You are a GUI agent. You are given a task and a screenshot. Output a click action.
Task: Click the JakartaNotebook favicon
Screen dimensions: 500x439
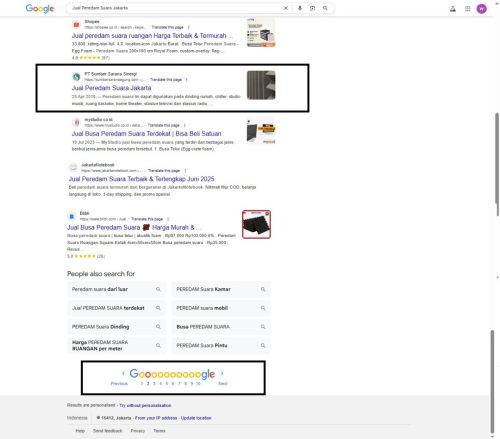click(x=73, y=168)
